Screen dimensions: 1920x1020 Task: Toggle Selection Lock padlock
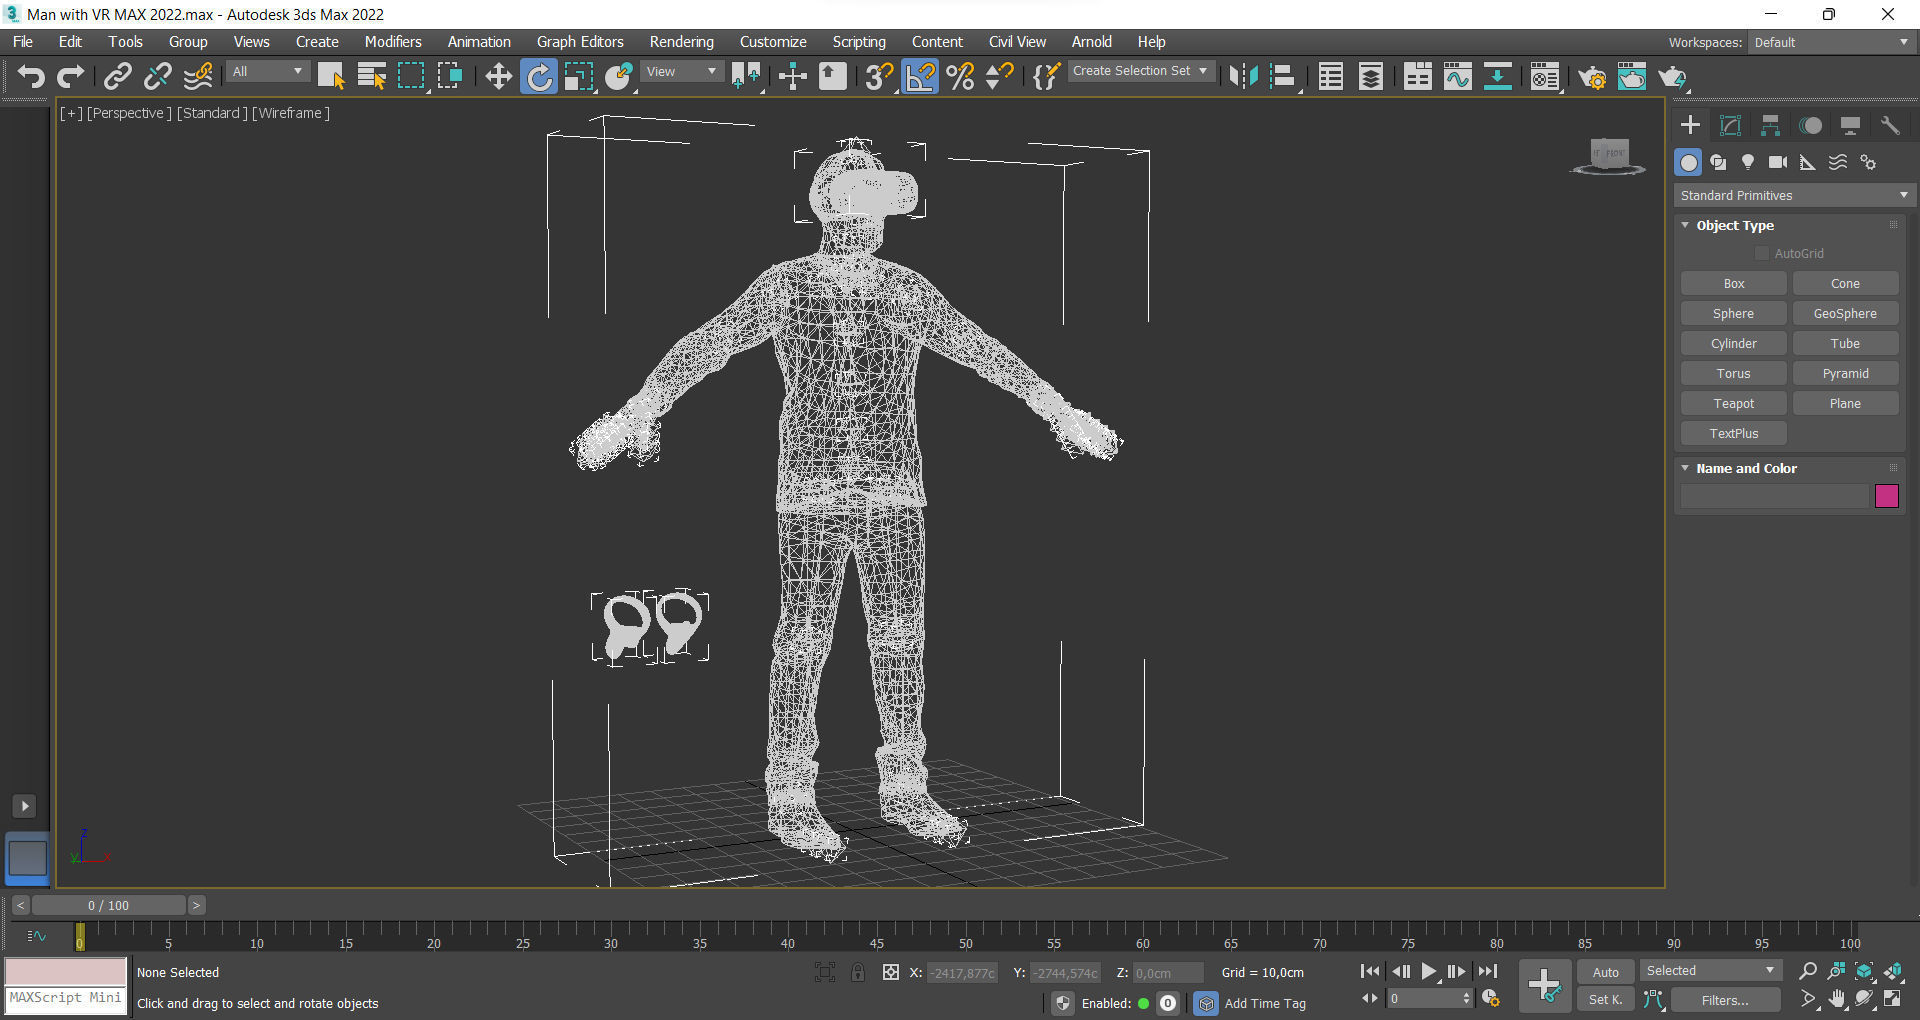click(x=857, y=972)
